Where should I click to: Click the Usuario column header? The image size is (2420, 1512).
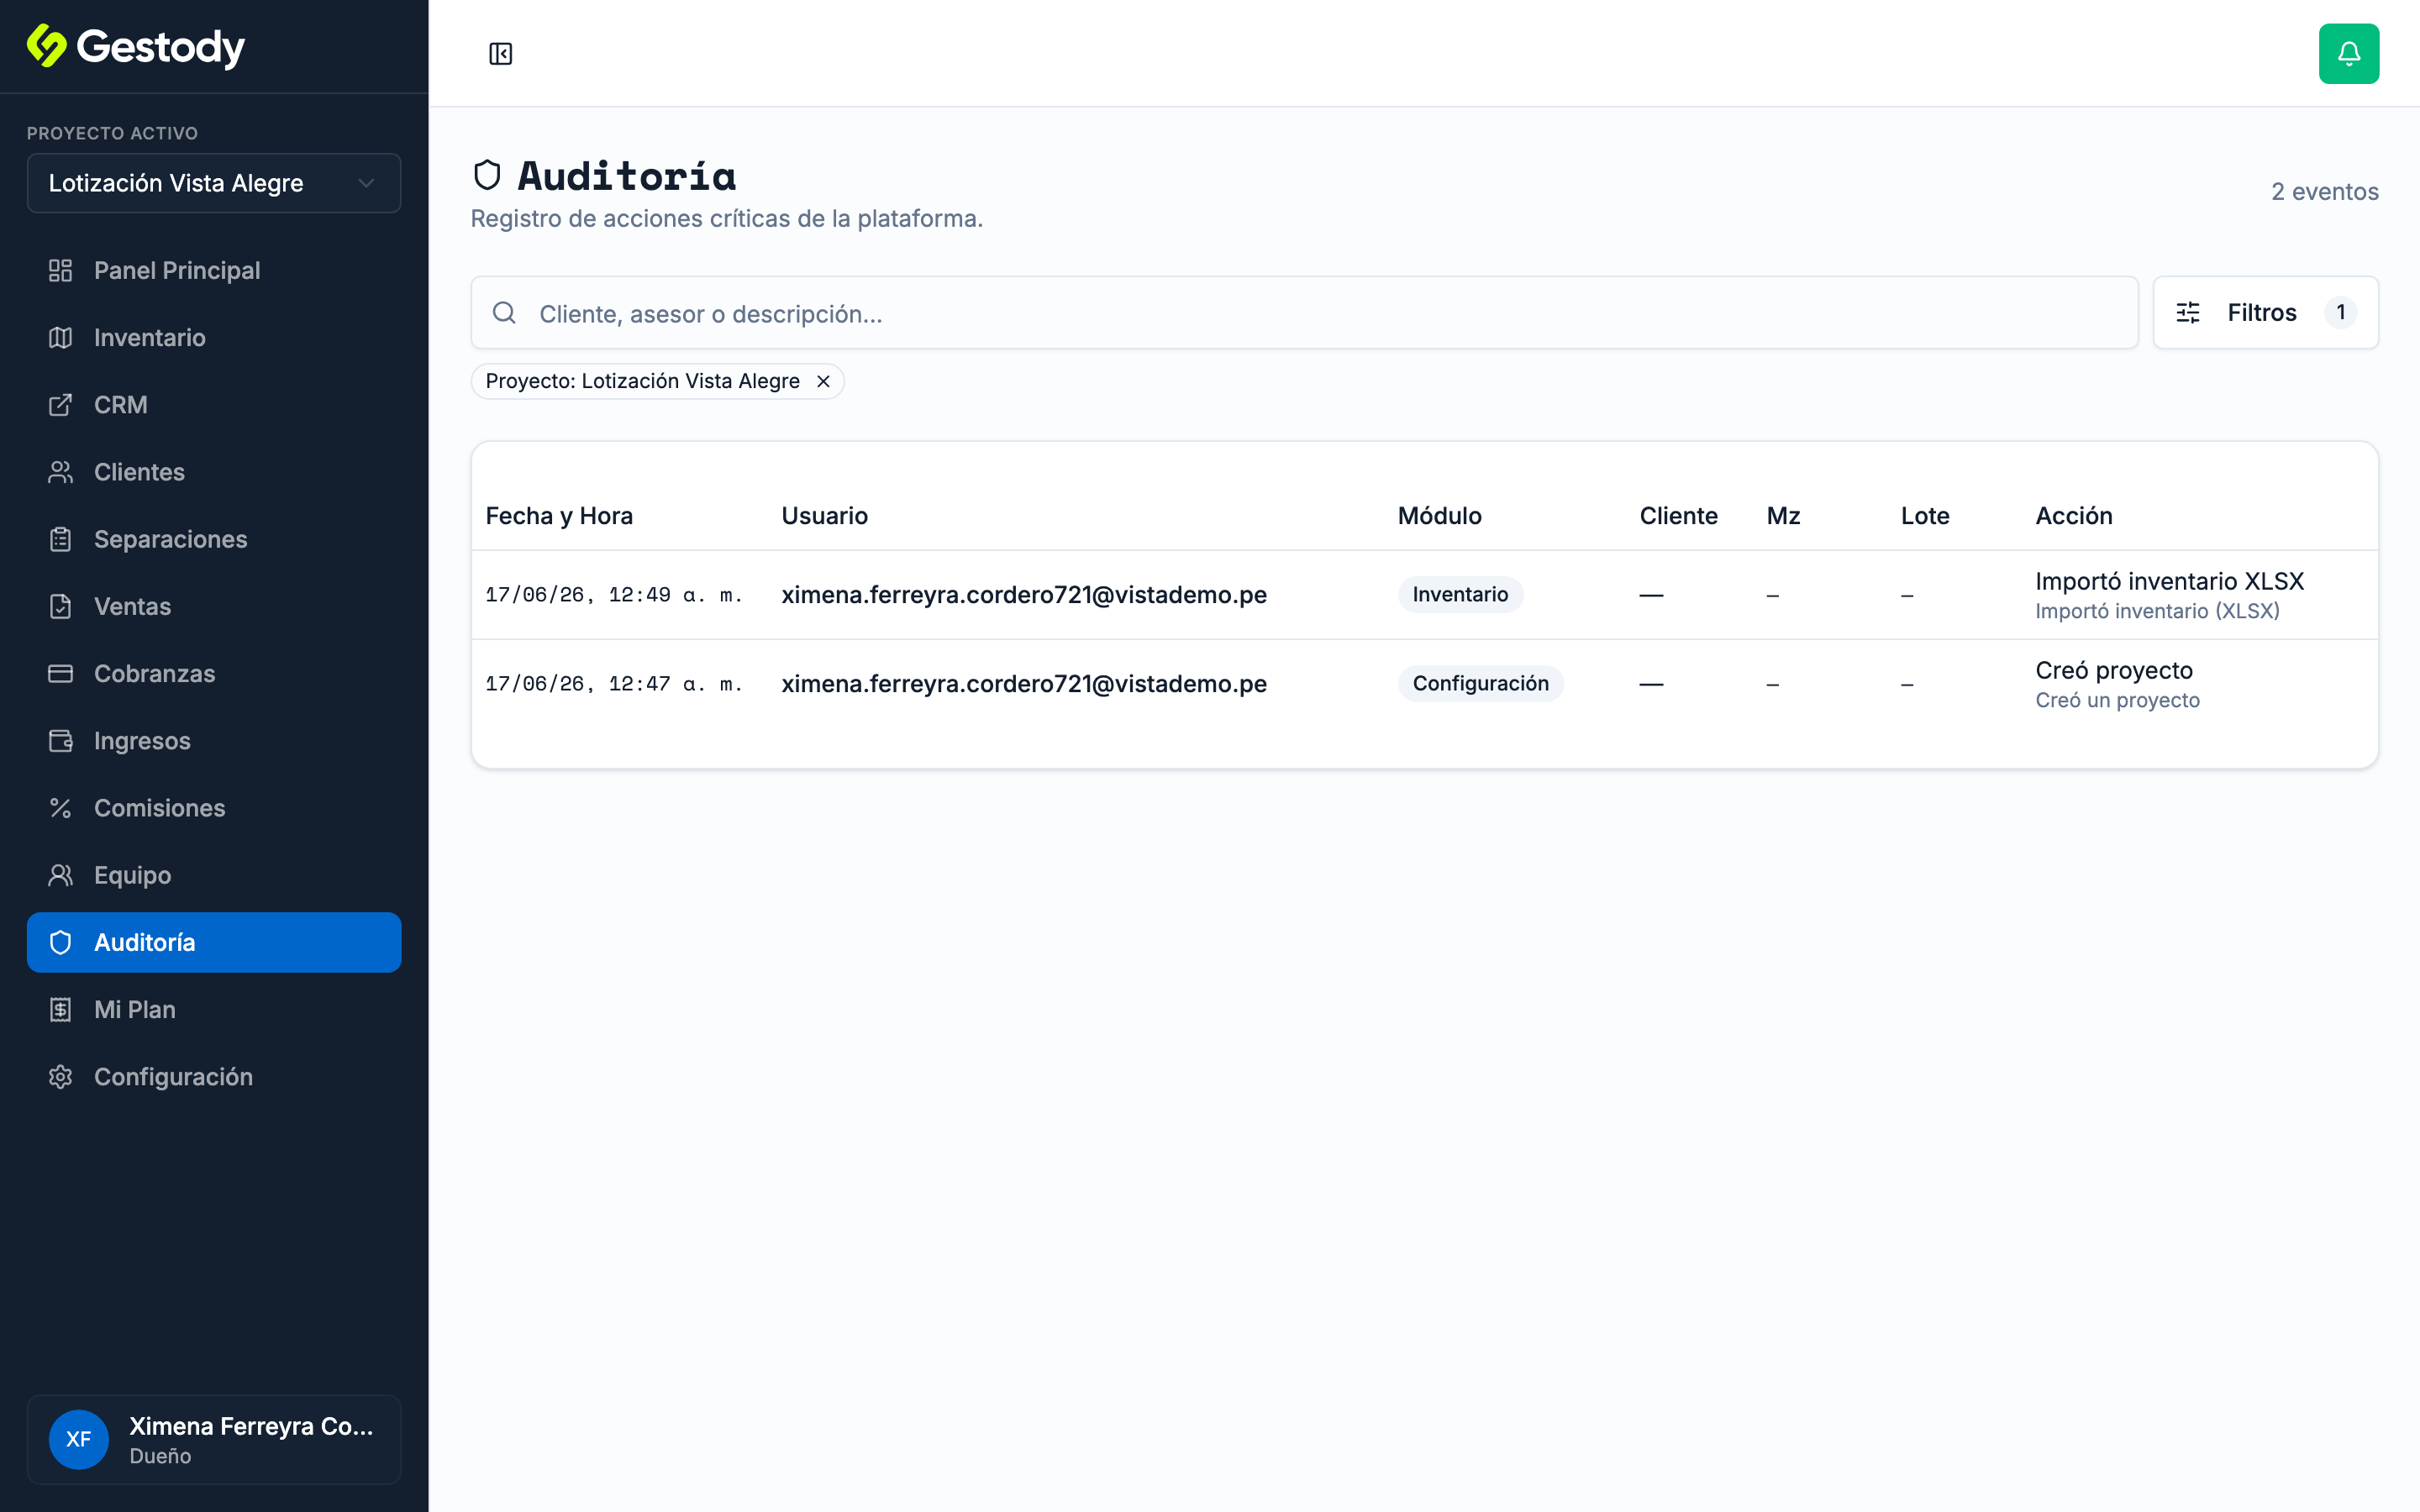click(824, 516)
